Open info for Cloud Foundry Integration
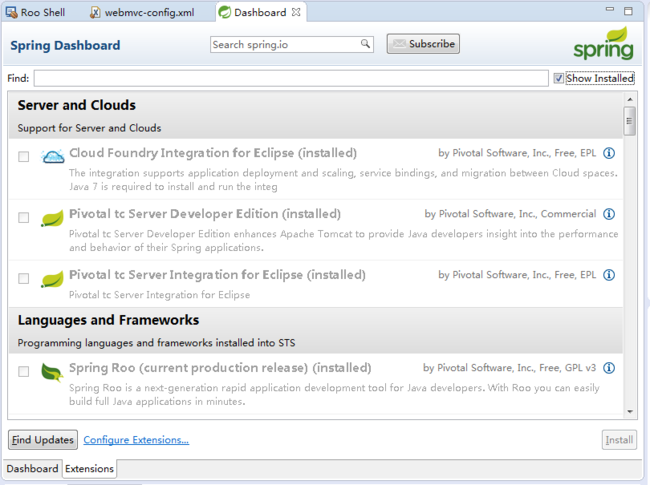The image size is (650, 485). pyautogui.click(x=609, y=153)
